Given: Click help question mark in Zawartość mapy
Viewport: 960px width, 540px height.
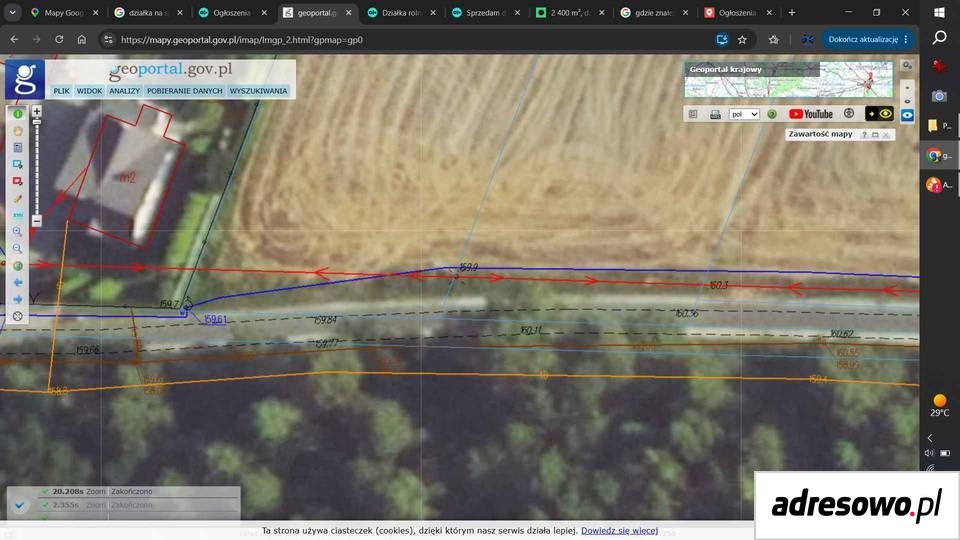Looking at the screenshot, I should coord(864,135).
